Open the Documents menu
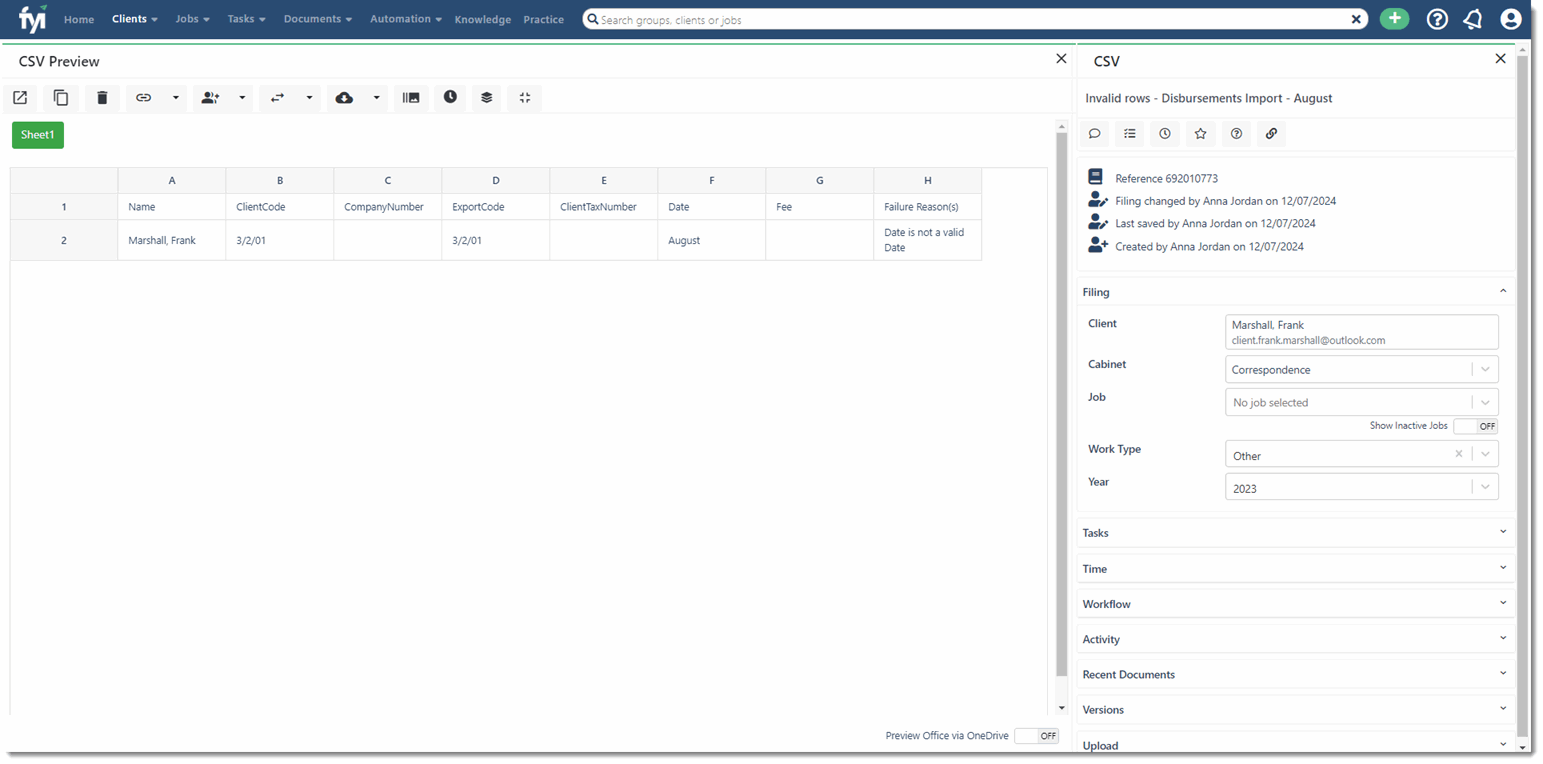The width and height of the screenshot is (1543, 764). click(318, 19)
